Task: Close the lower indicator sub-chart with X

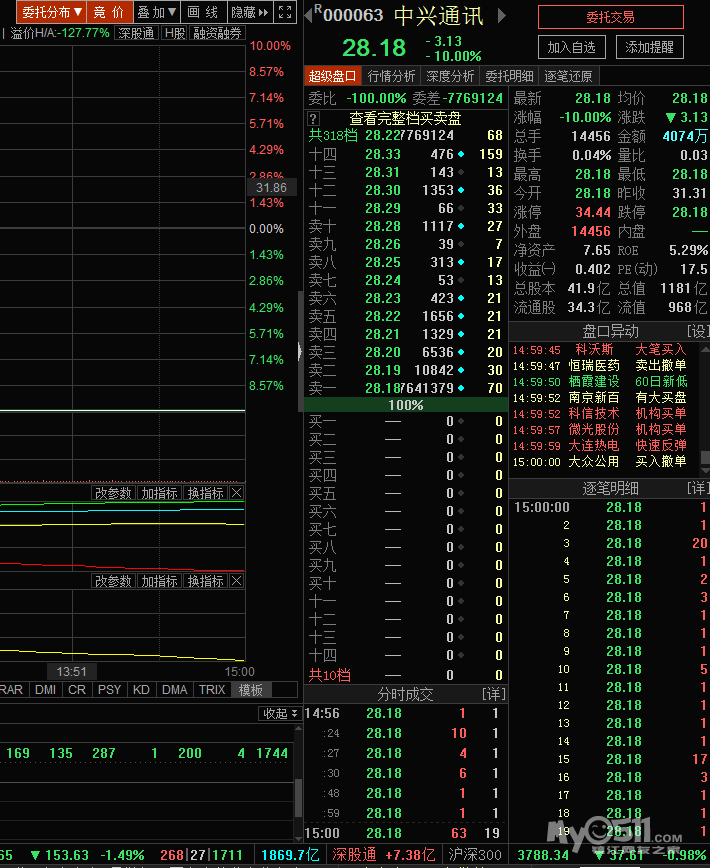Action: point(236,581)
